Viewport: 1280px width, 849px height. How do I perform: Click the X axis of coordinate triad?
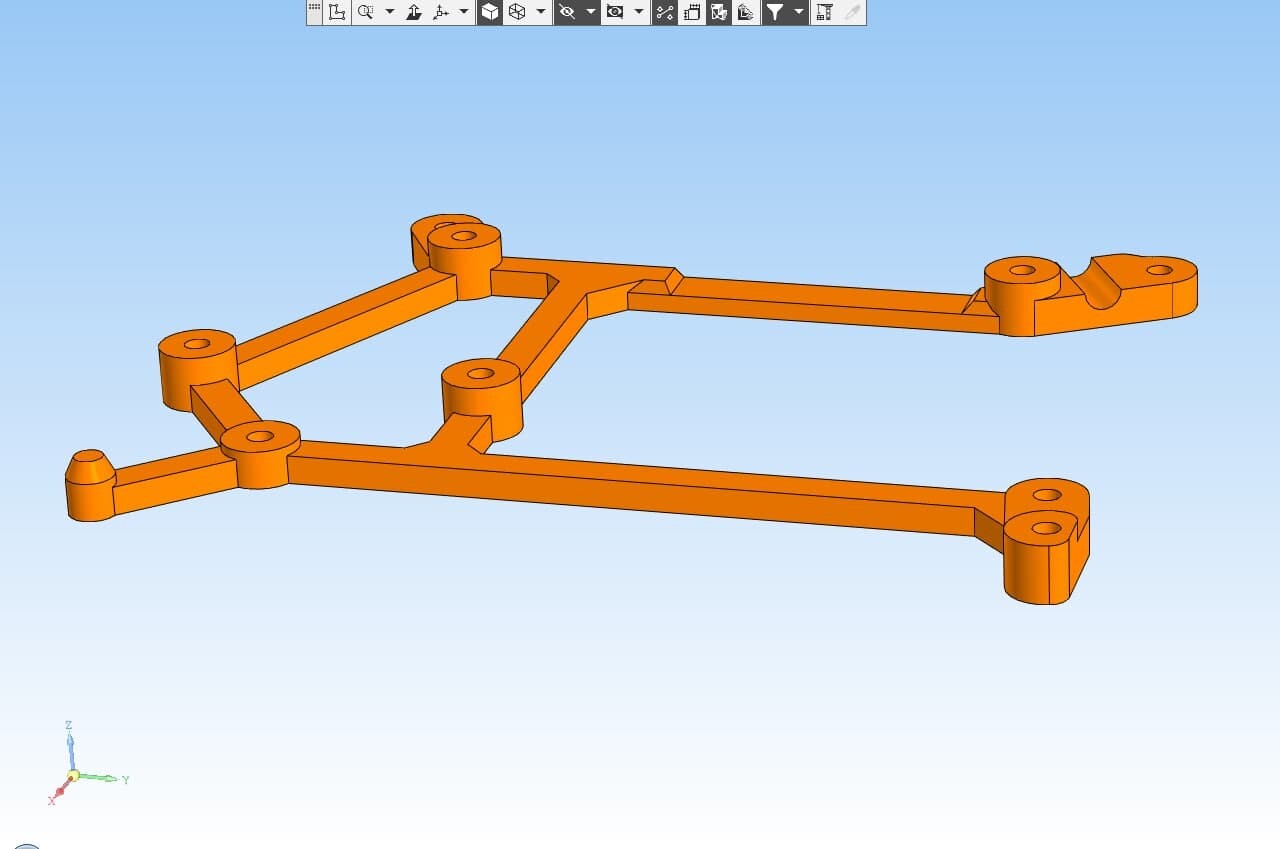(x=58, y=793)
